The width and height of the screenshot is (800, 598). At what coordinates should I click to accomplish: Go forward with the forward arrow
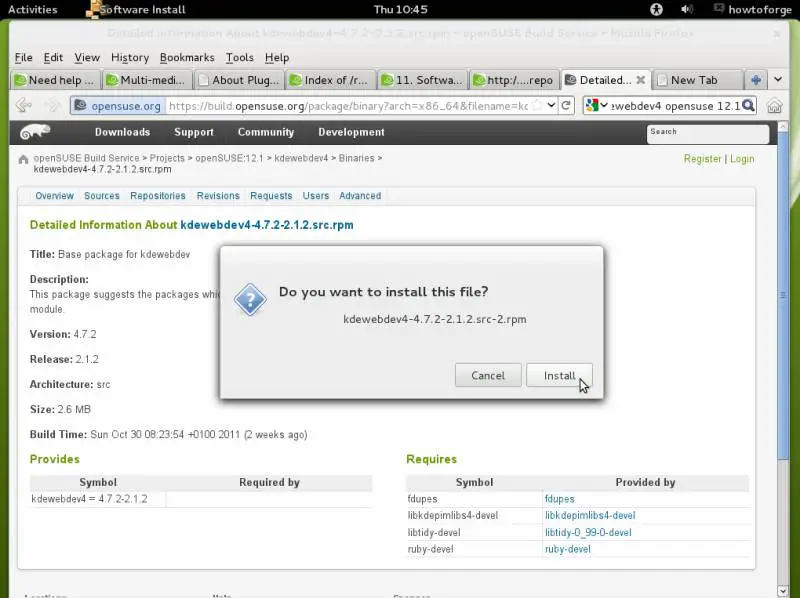53,106
